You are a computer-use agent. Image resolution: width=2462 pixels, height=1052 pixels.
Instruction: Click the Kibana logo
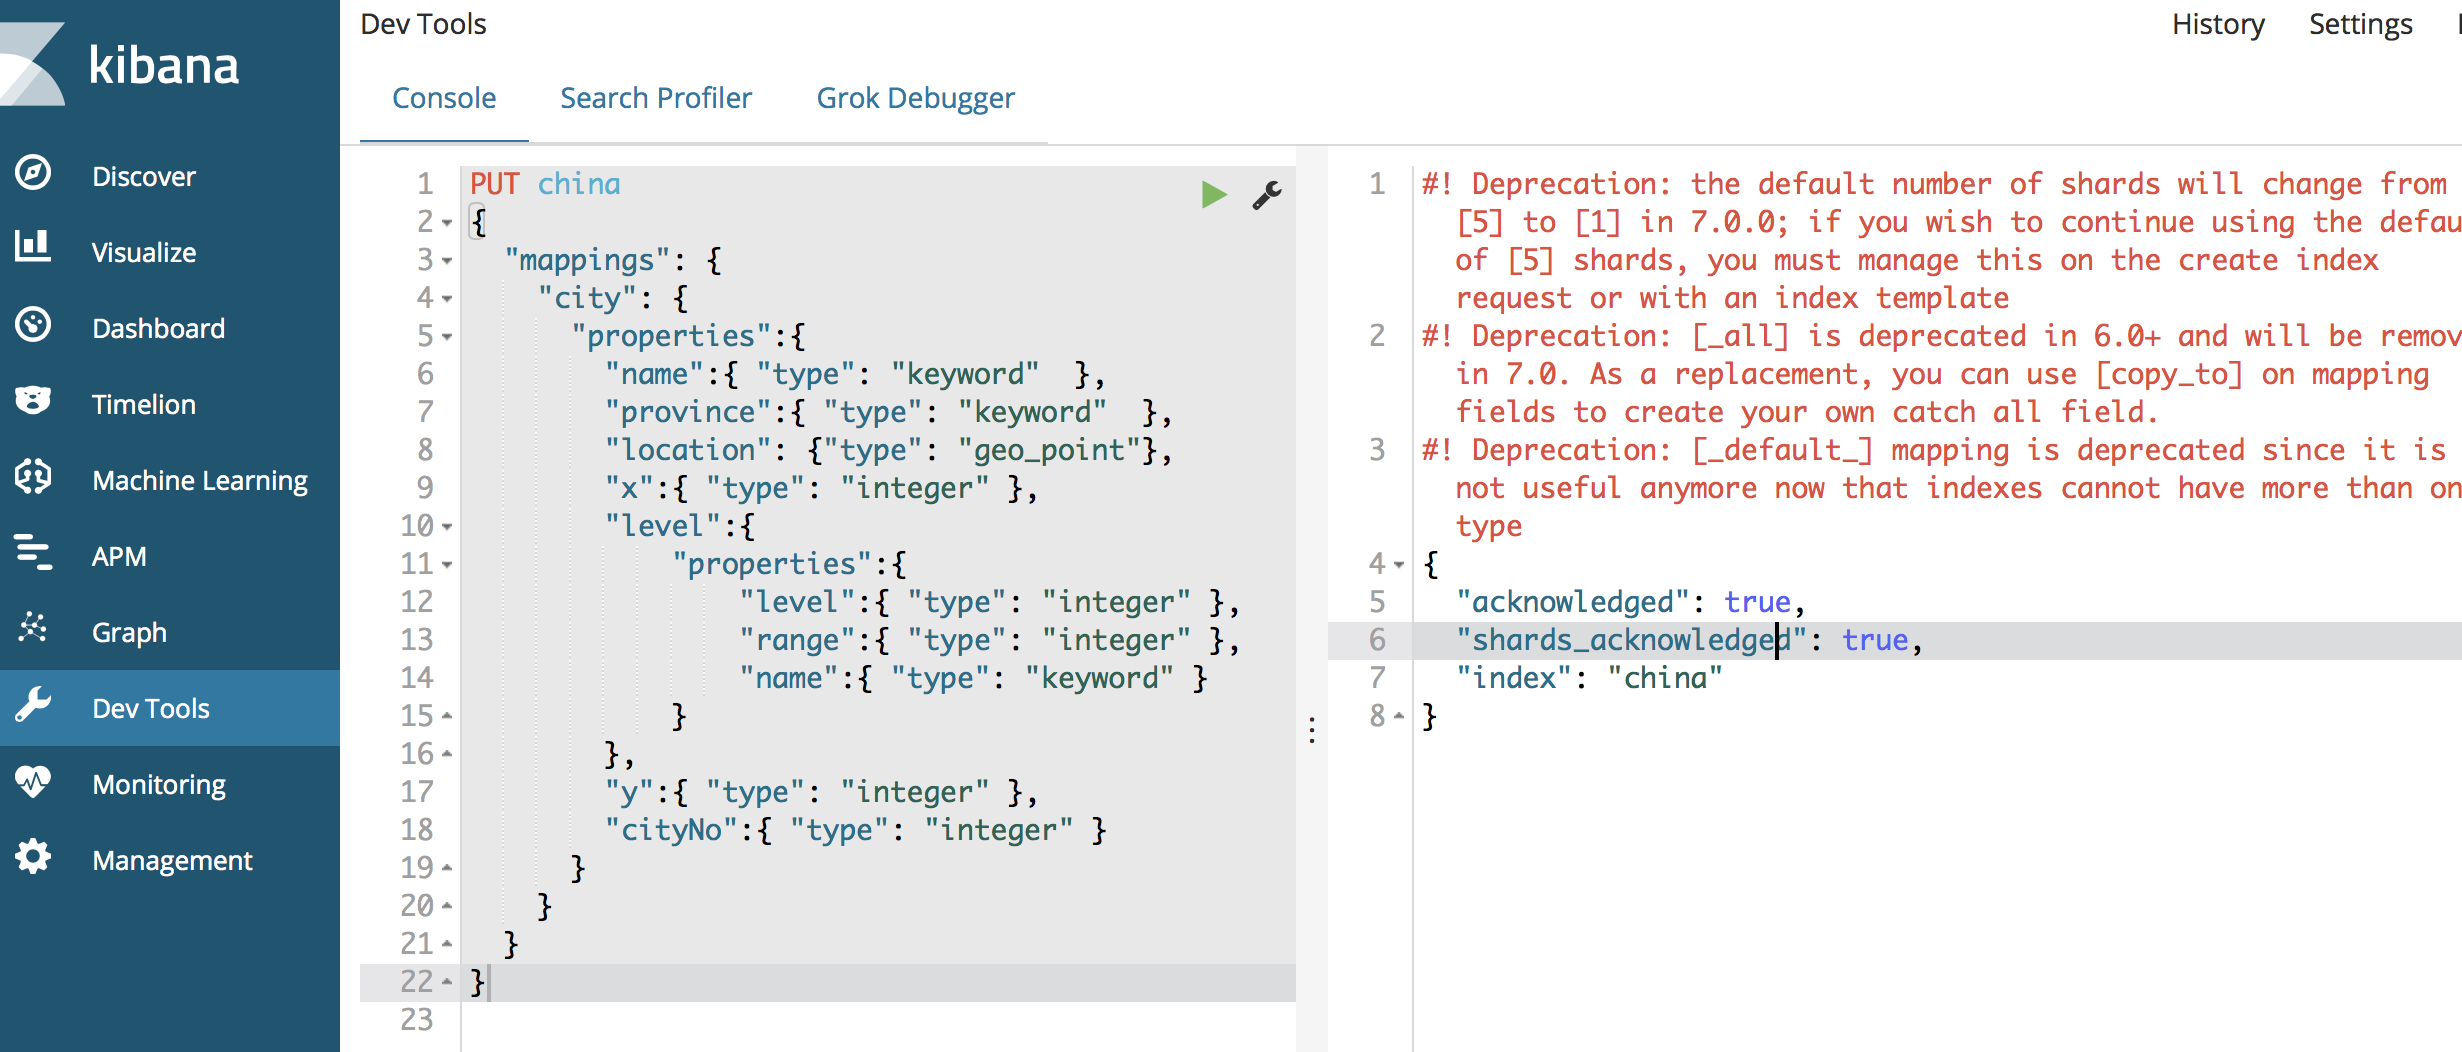click(x=120, y=65)
